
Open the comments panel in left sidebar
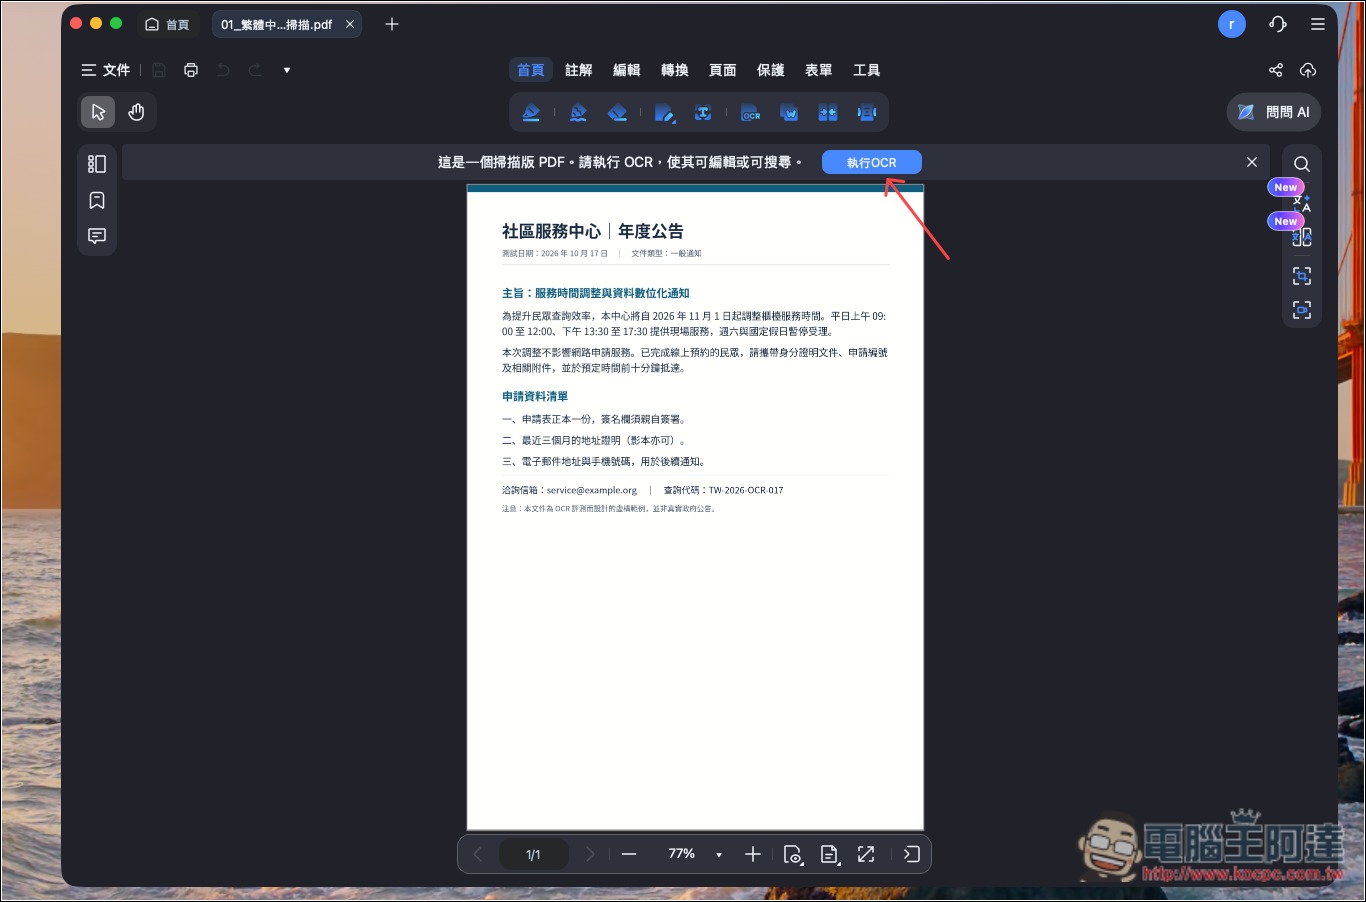(x=97, y=236)
